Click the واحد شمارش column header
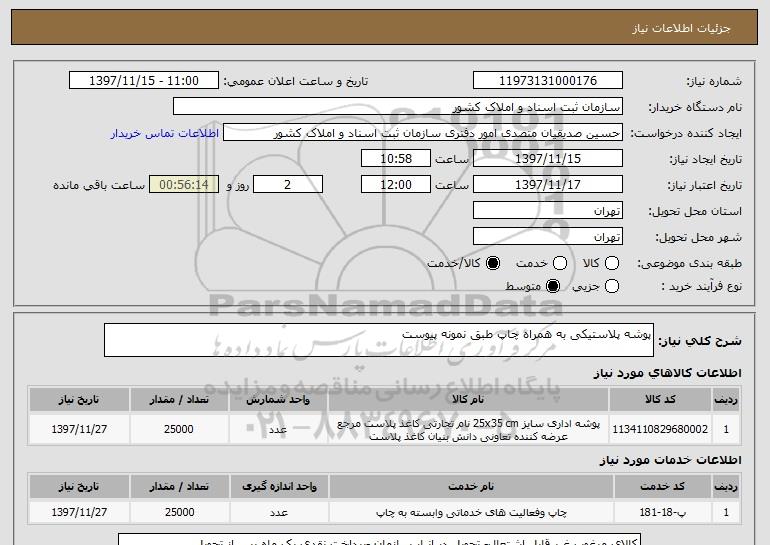This screenshot has height=545, width=770. (278, 400)
